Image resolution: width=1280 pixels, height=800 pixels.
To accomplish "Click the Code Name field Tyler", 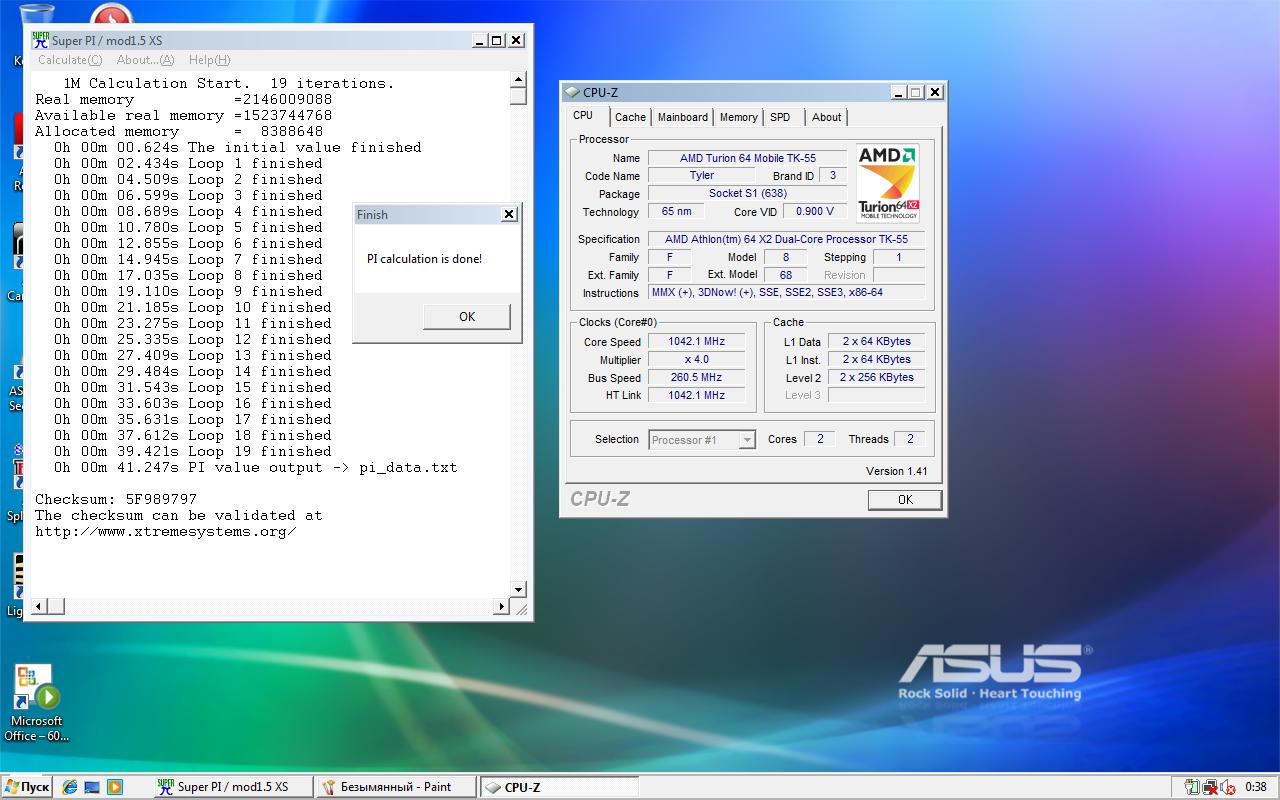I will click(x=702, y=175).
